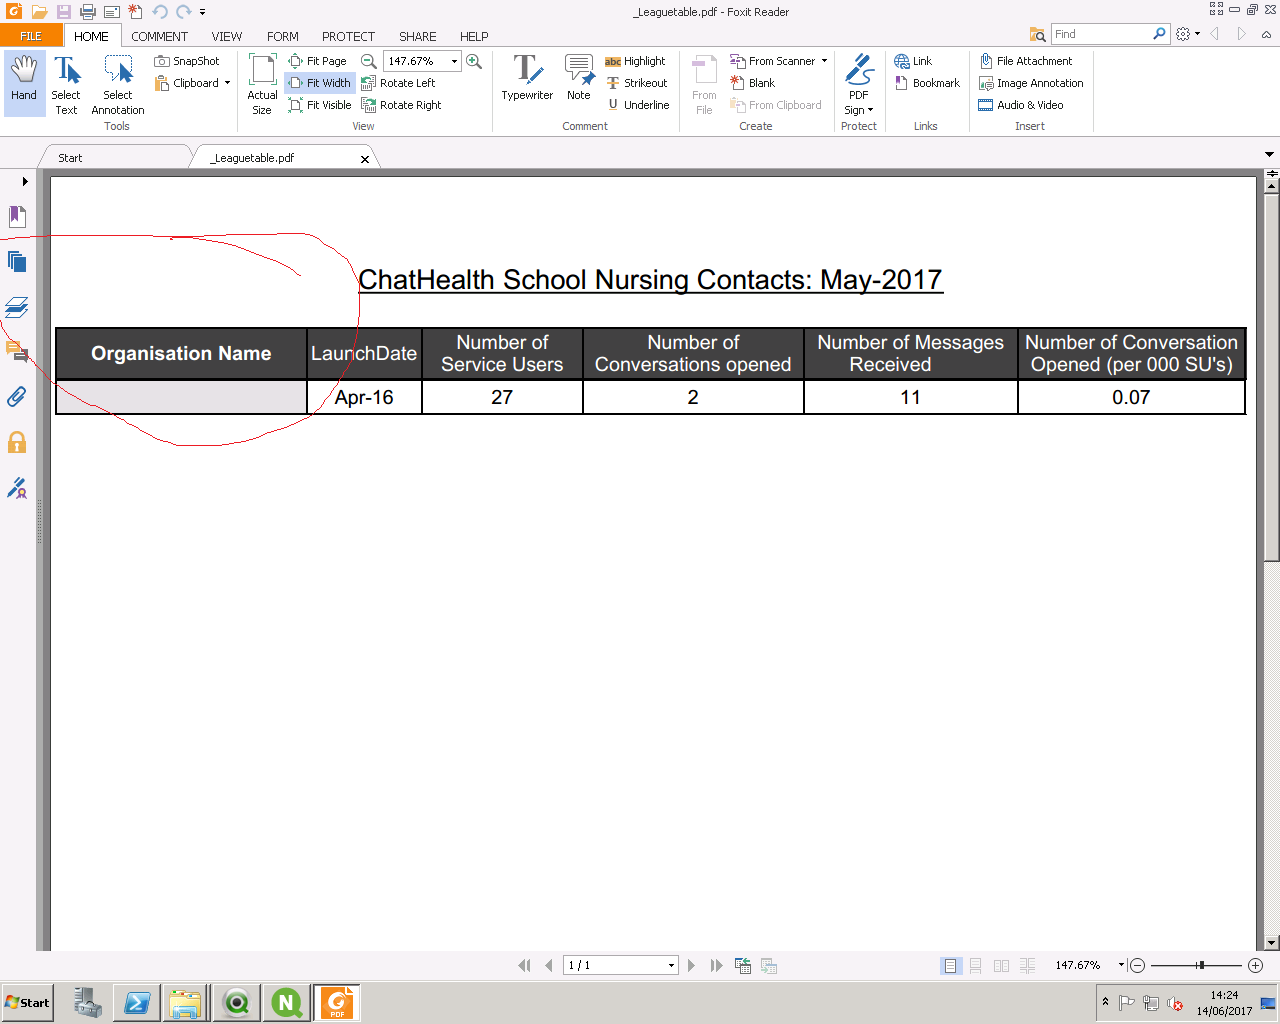Activate Select Annotation tool
This screenshot has height=1024, width=1280.
[118, 84]
